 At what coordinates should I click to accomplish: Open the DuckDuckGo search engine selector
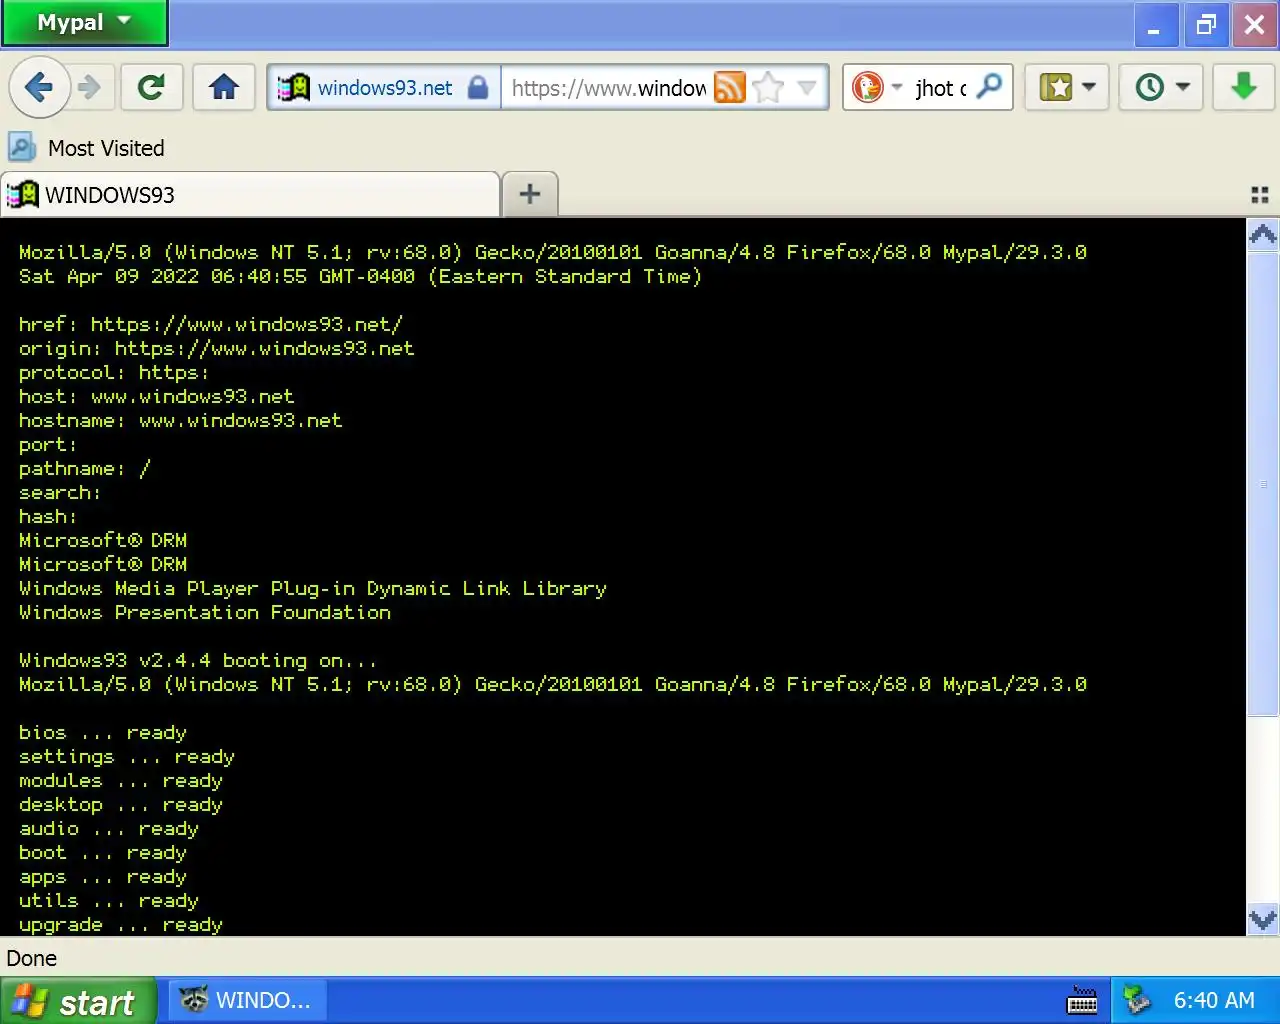click(877, 88)
